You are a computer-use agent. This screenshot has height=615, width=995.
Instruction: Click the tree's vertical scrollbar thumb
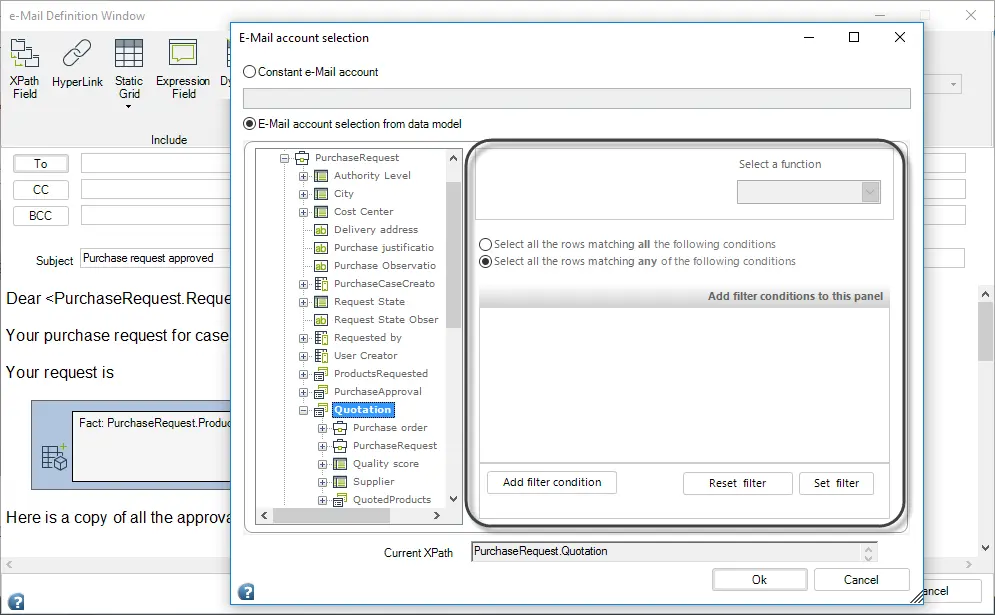coord(453,254)
